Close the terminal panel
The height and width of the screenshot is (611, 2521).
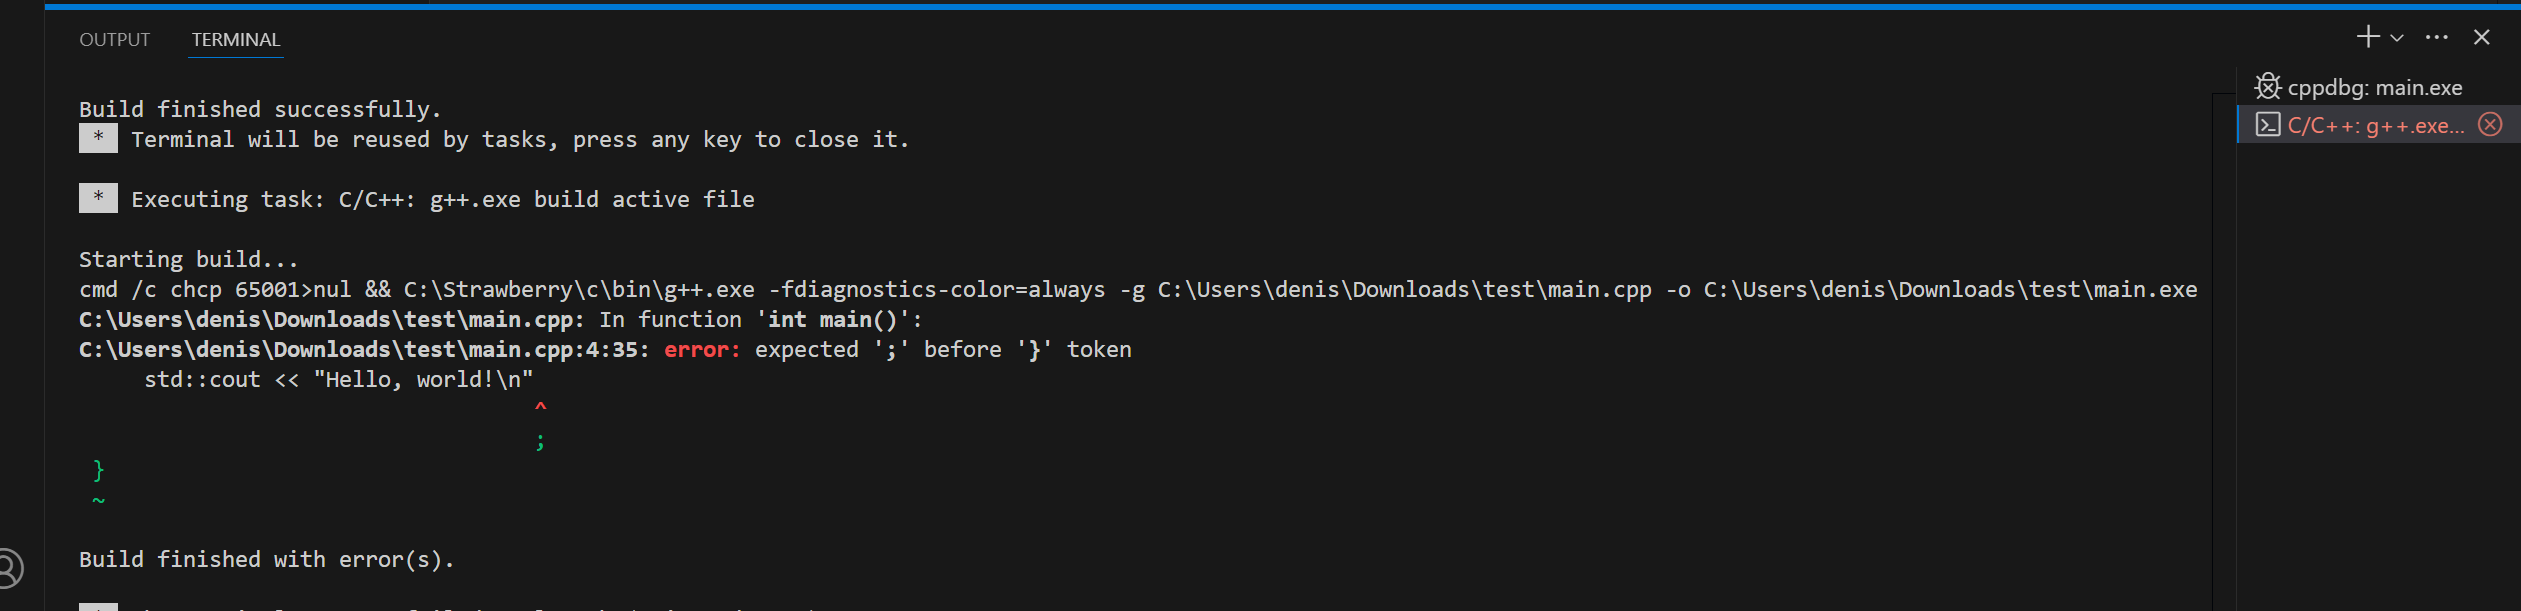[2482, 38]
